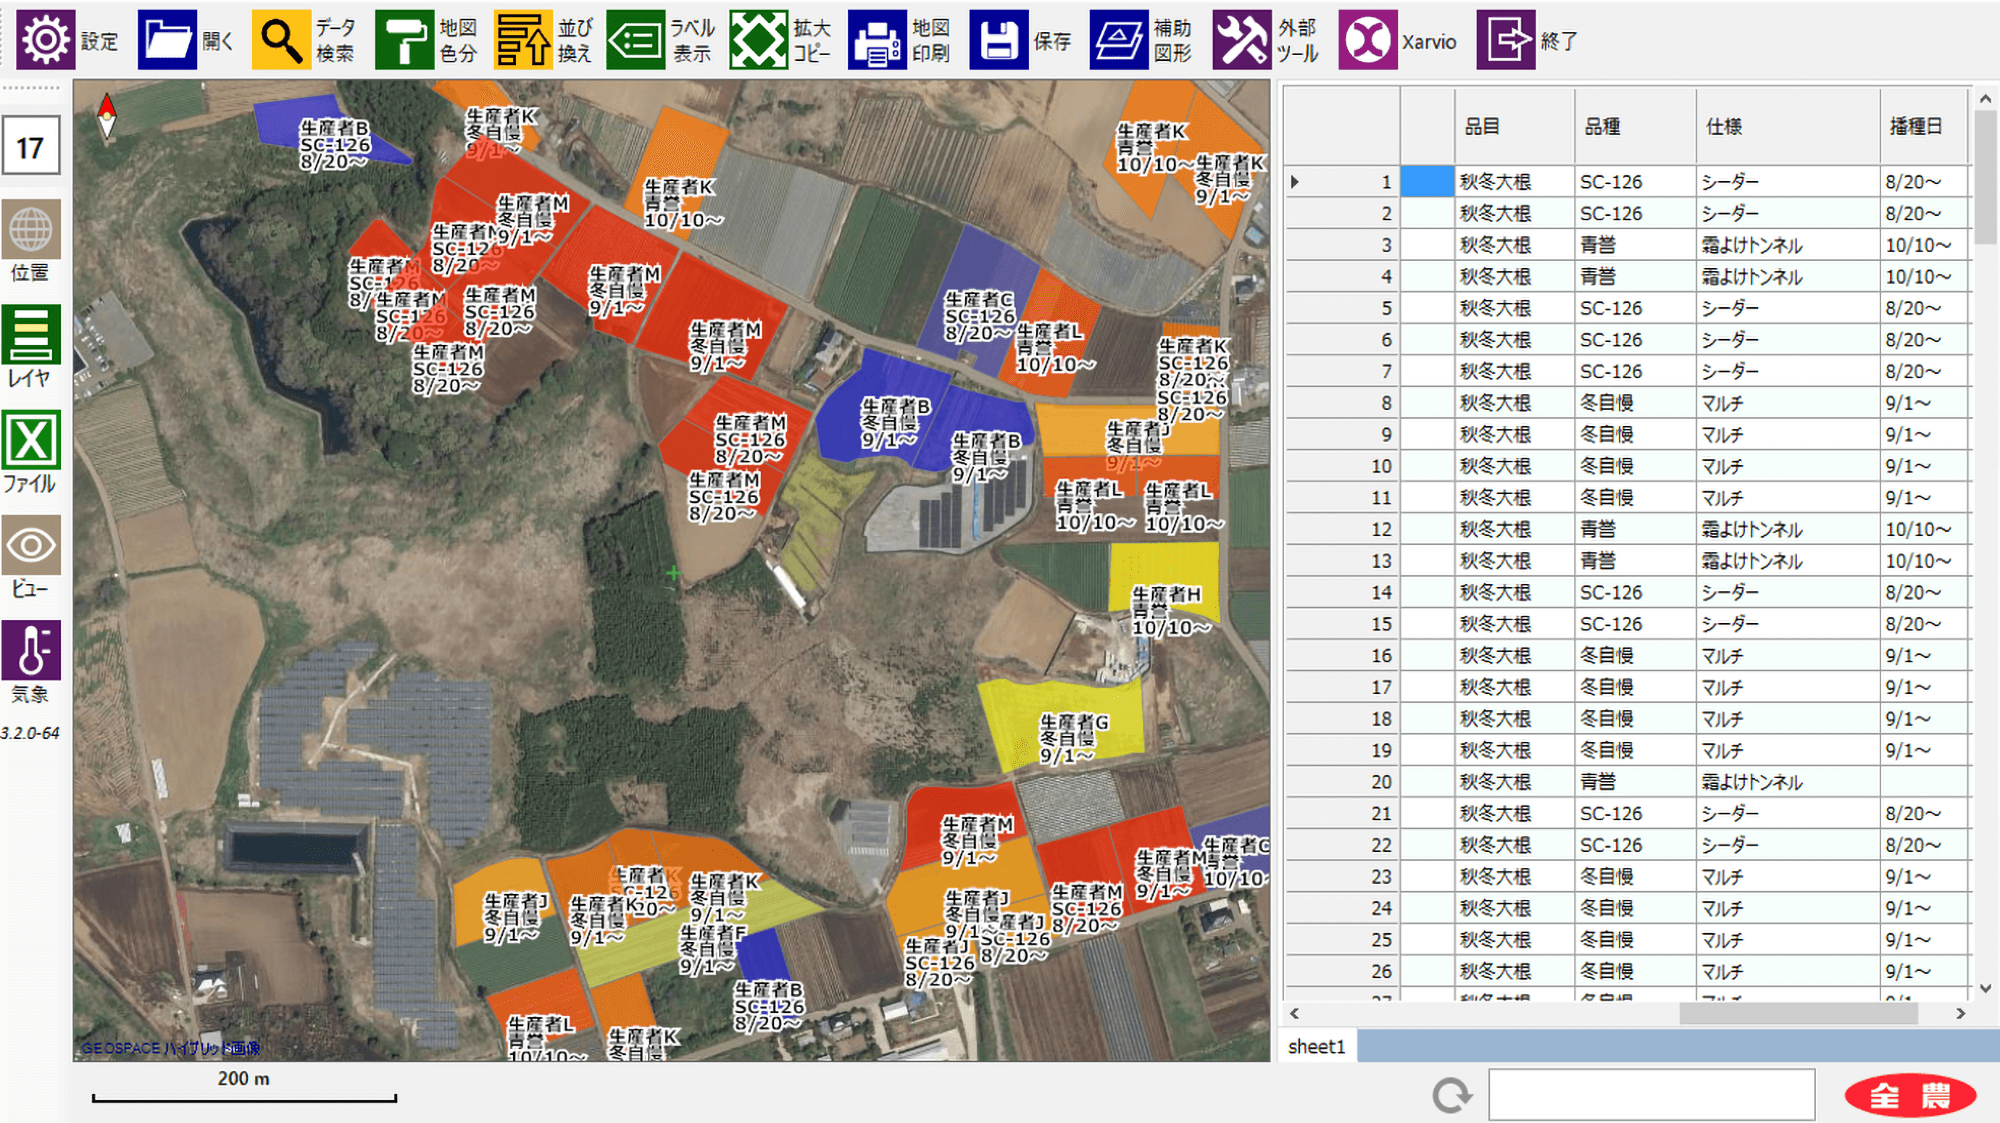Open 地図色分 paint roller tool

404,40
